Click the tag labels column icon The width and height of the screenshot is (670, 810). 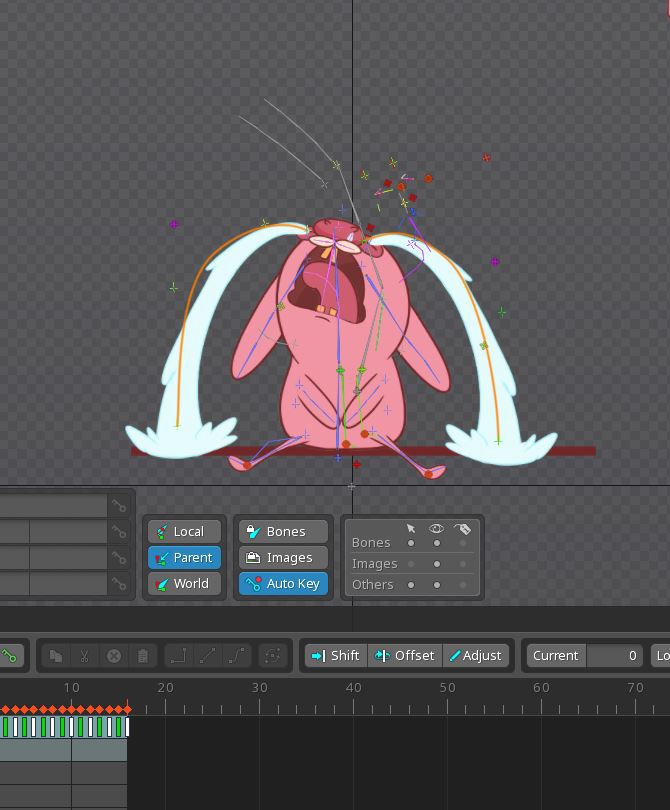coord(462,528)
